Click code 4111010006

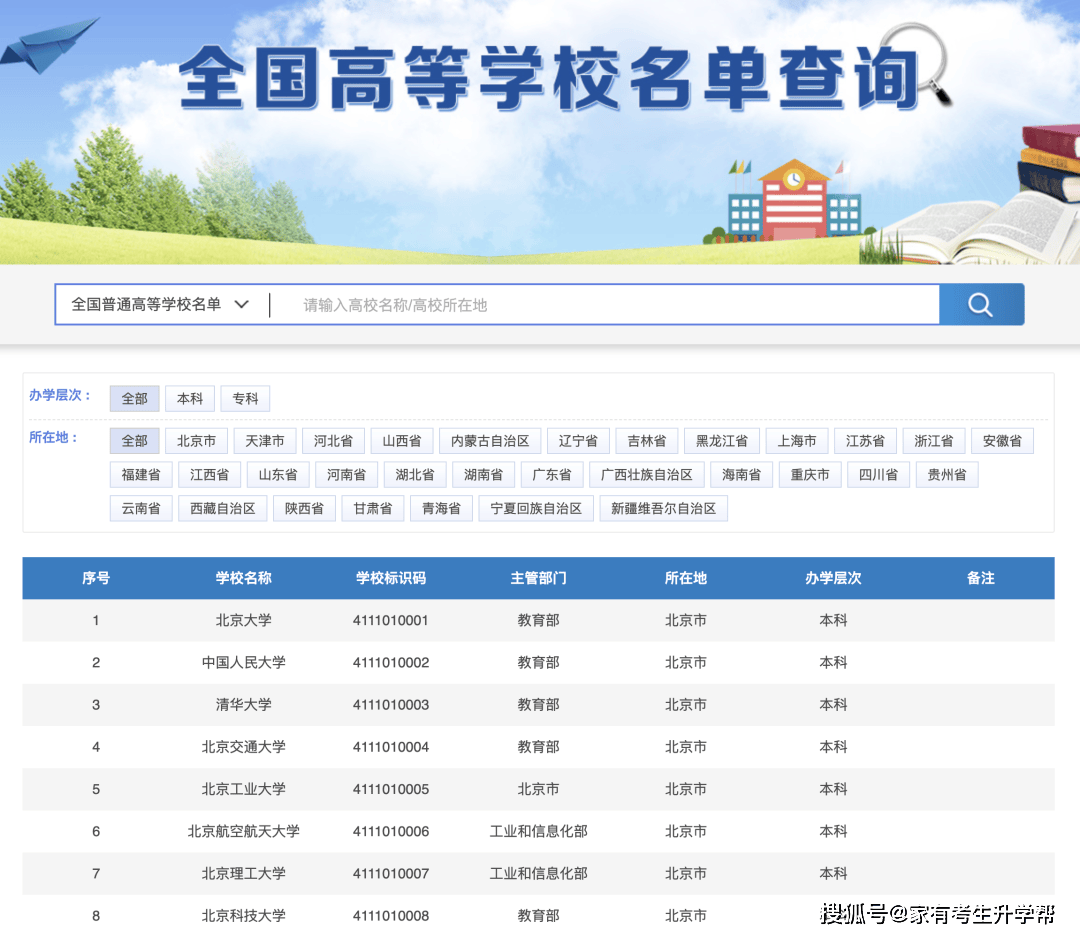391,831
